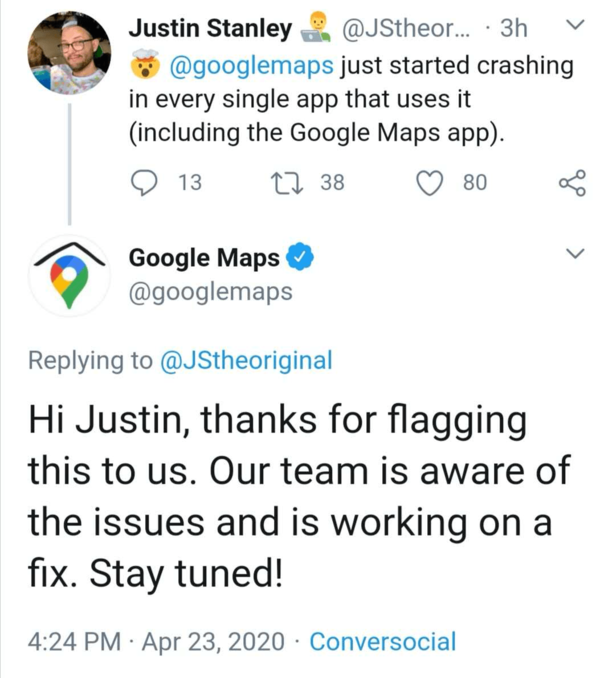
Task: Click the Google Maps display name
Action: point(204,258)
